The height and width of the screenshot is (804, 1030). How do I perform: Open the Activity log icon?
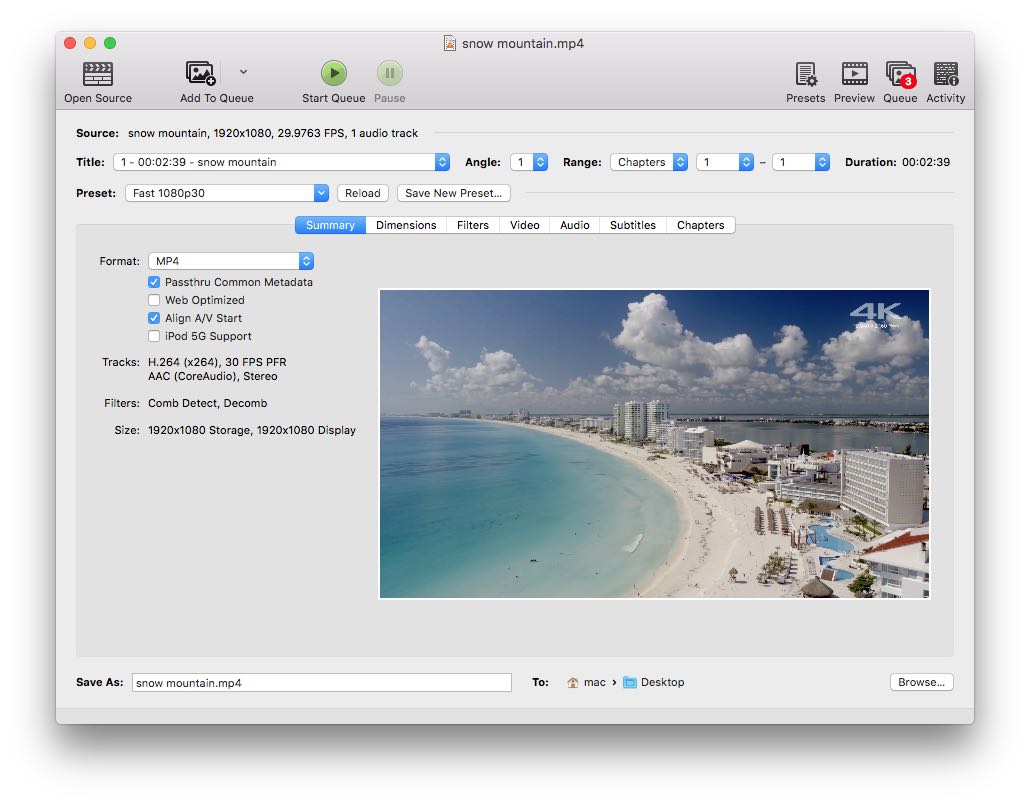(x=945, y=74)
